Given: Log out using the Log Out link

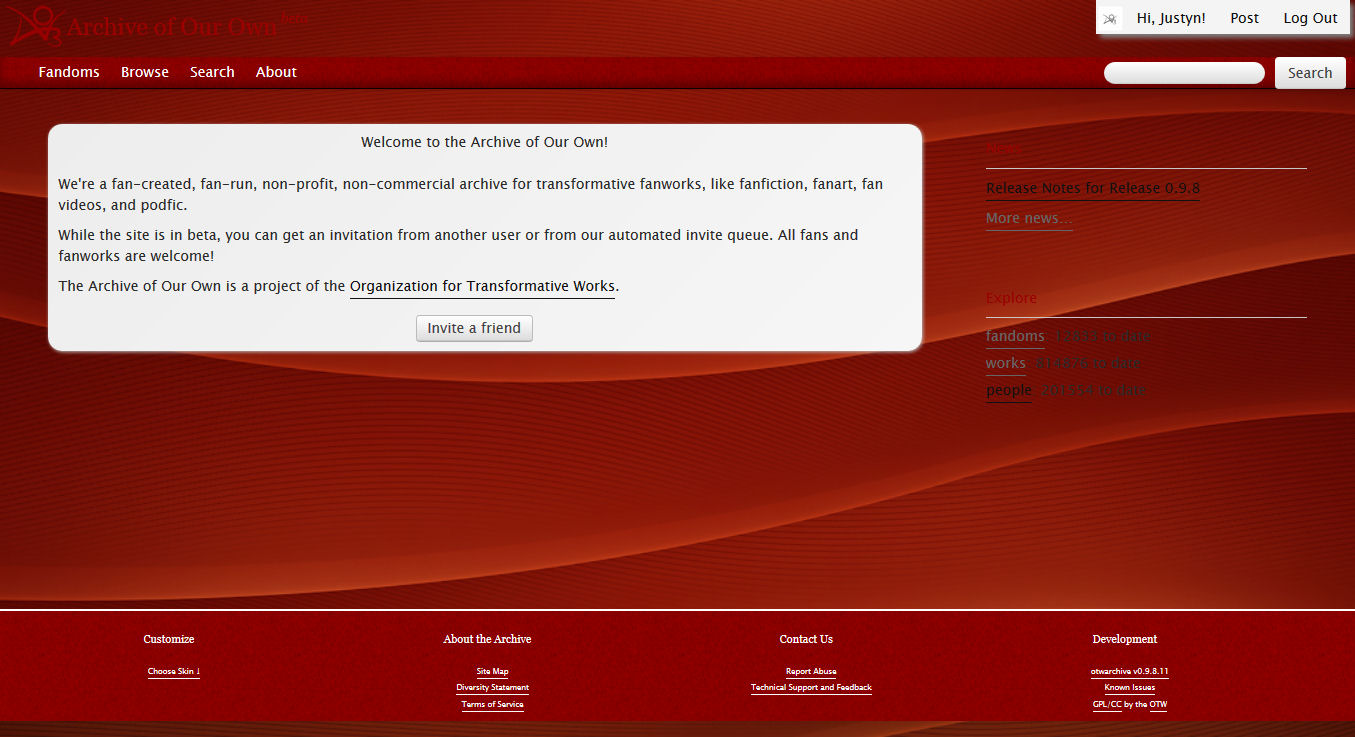Looking at the screenshot, I should pos(1310,18).
